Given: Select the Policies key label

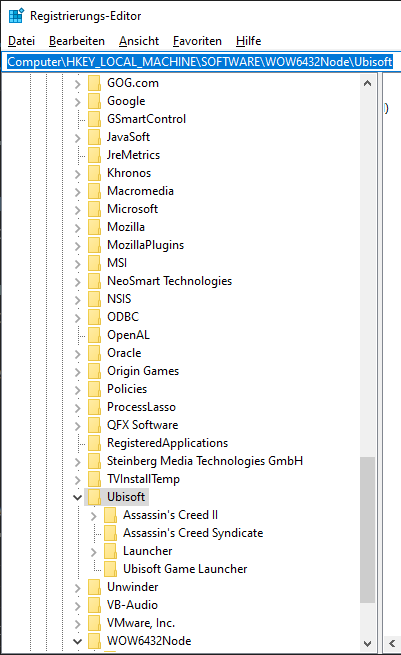Looking at the screenshot, I should pyautogui.click(x=127, y=389).
